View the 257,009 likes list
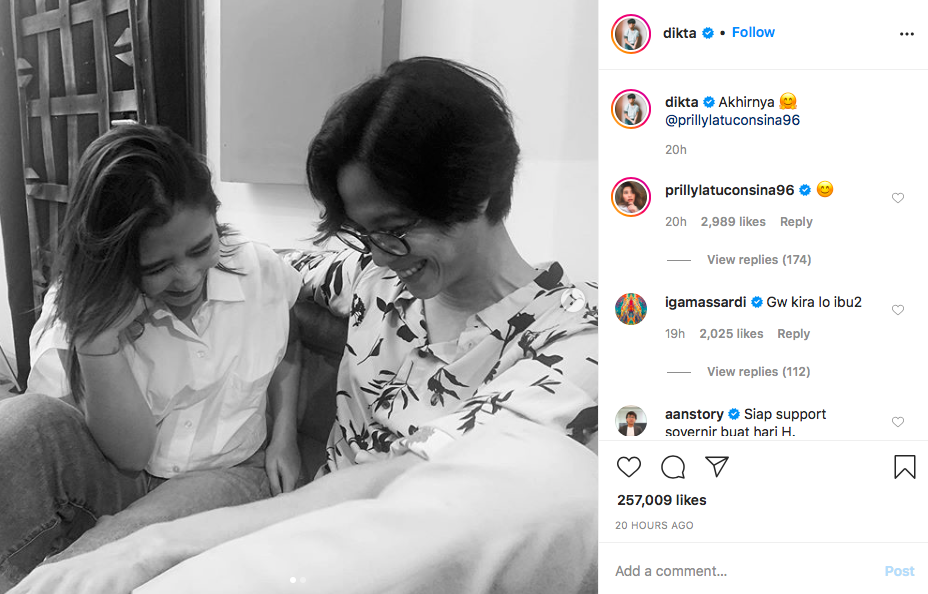 click(x=662, y=501)
